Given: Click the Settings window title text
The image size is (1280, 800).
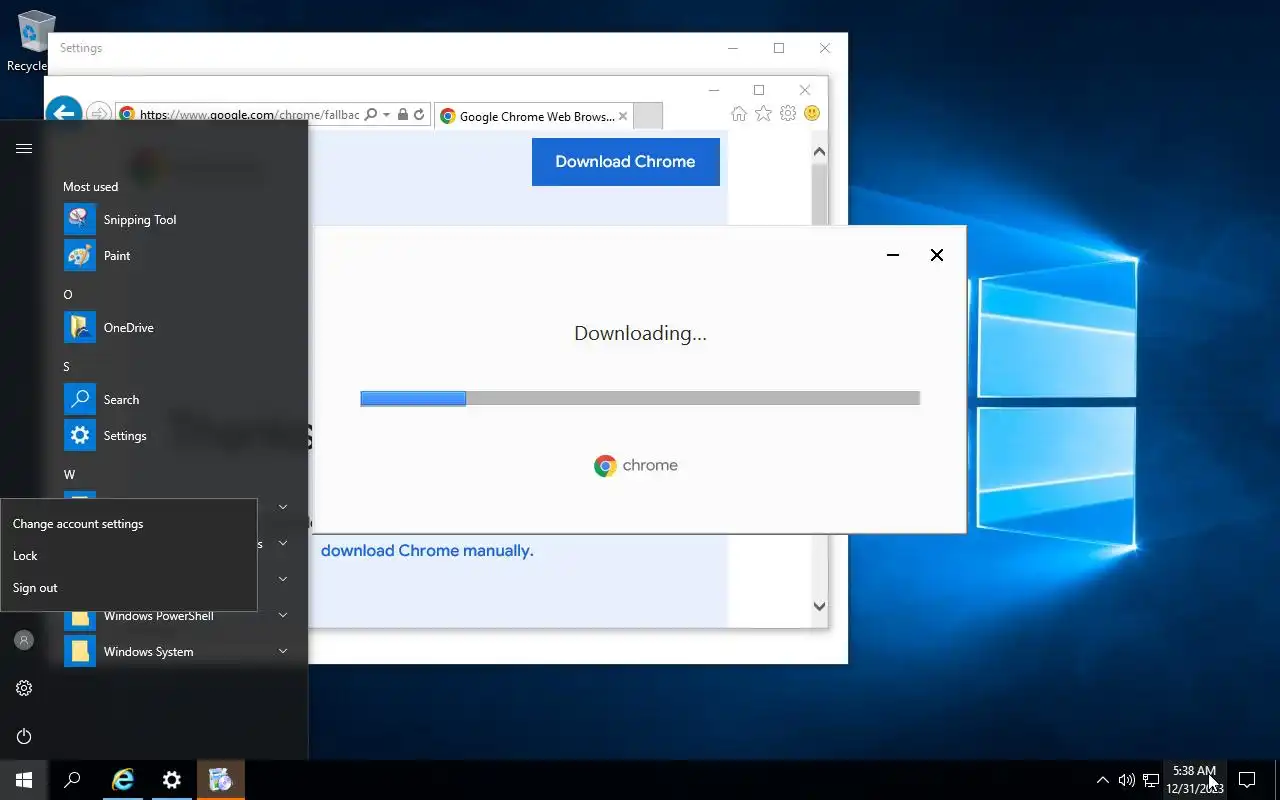Looking at the screenshot, I should tap(81, 48).
